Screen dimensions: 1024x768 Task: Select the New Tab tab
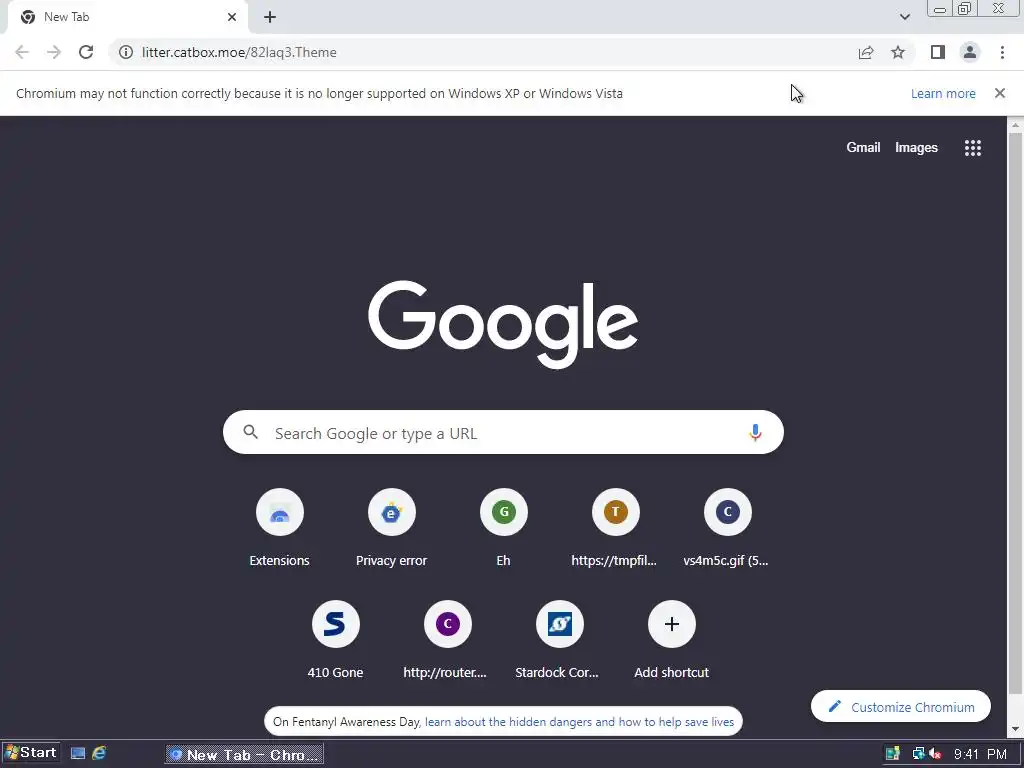point(127,17)
